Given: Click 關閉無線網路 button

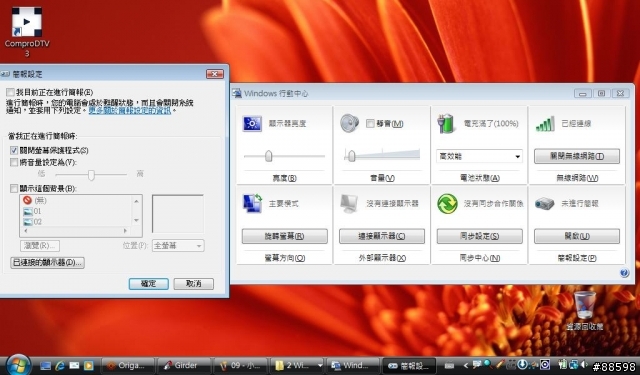Looking at the screenshot, I should pyautogui.click(x=577, y=156).
